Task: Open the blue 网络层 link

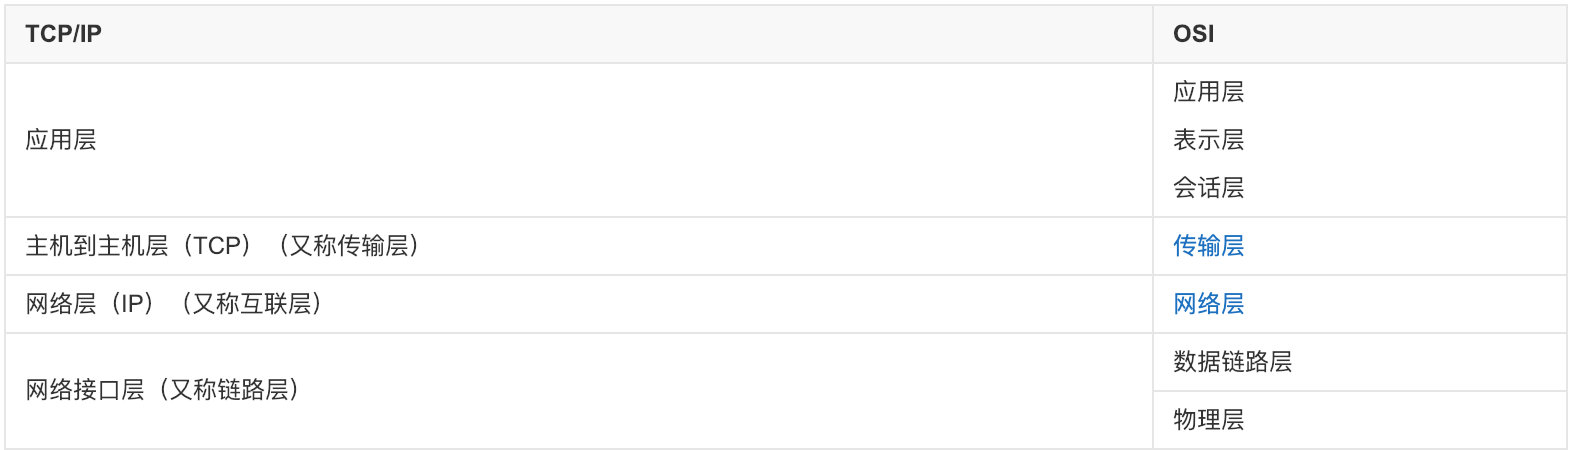Action: click(x=1208, y=304)
